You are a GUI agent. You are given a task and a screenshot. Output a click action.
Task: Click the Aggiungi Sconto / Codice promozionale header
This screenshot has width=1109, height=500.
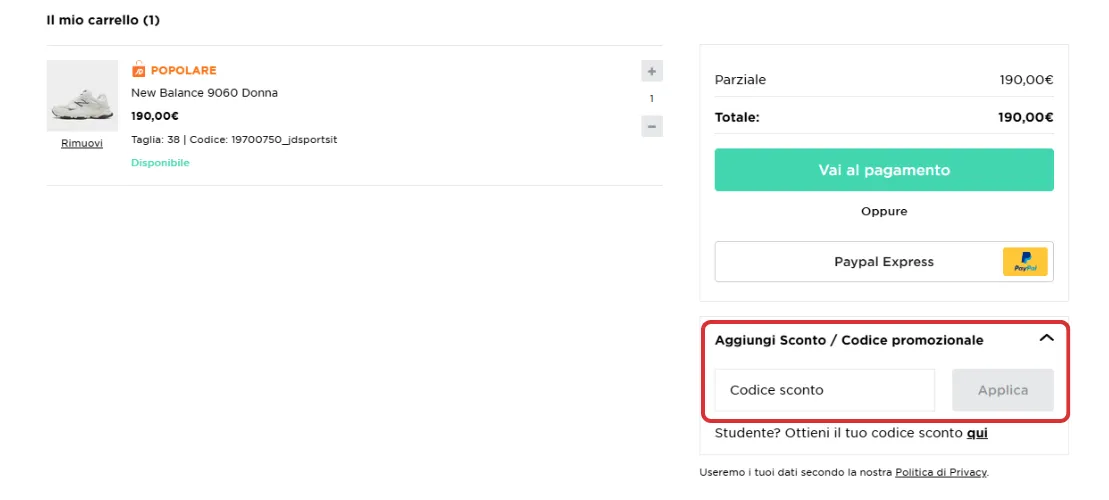coord(849,340)
